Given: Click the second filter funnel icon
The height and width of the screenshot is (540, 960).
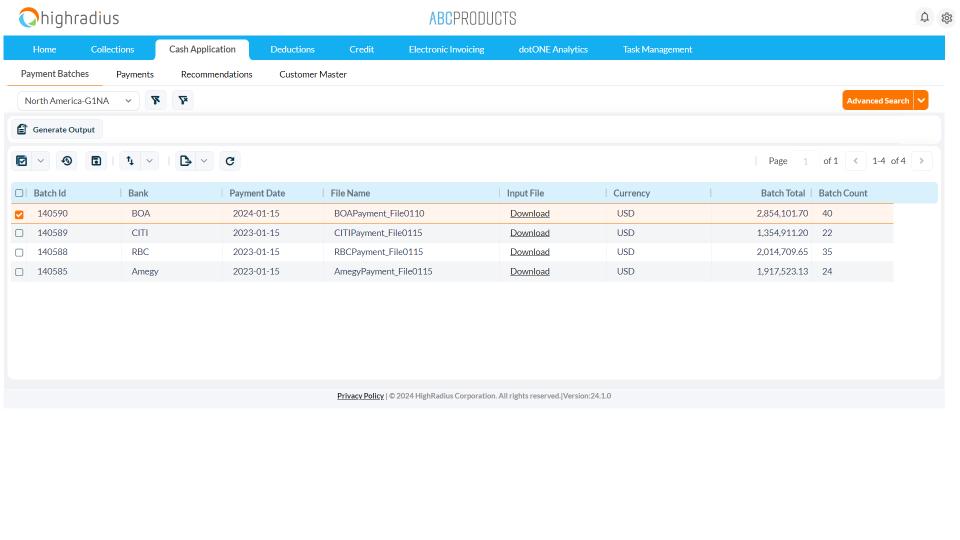Looking at the screenshot, I should click(x=182, y=101).
